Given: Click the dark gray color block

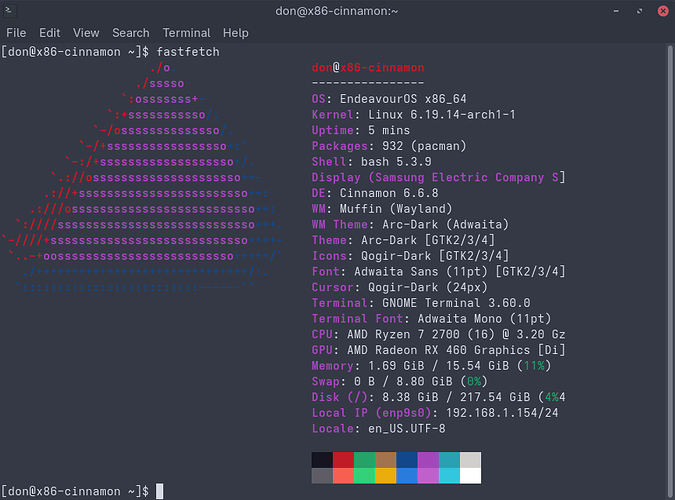Looking at the screenshot, I should (x=322, y=476).
